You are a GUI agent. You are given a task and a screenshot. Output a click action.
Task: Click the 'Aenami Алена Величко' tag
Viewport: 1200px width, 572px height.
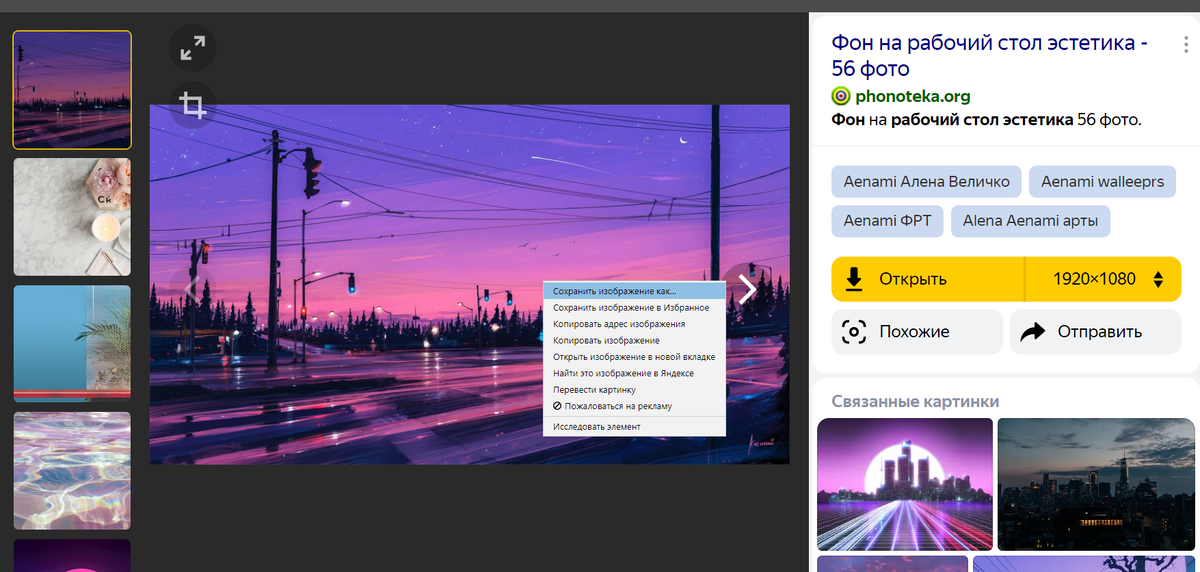[x=926, y=182]
